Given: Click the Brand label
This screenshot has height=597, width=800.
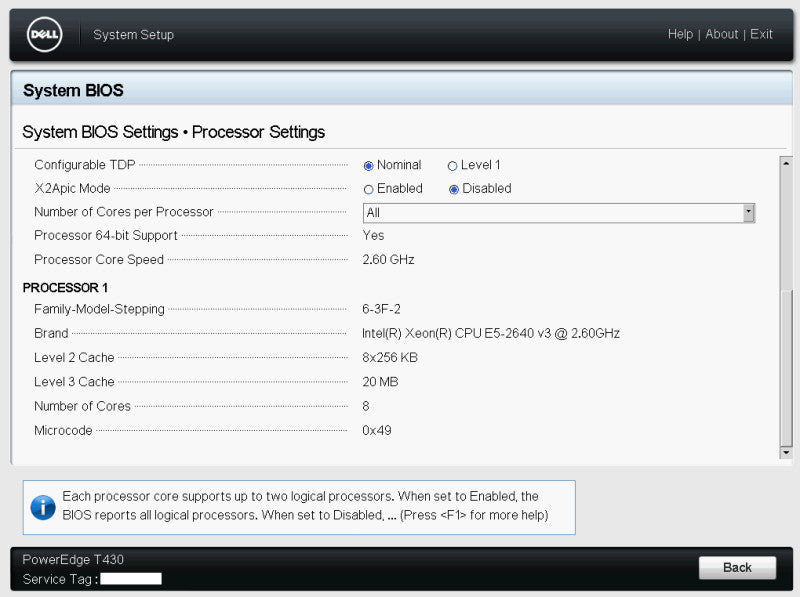Looking at the screenshot, I should 51,333.
